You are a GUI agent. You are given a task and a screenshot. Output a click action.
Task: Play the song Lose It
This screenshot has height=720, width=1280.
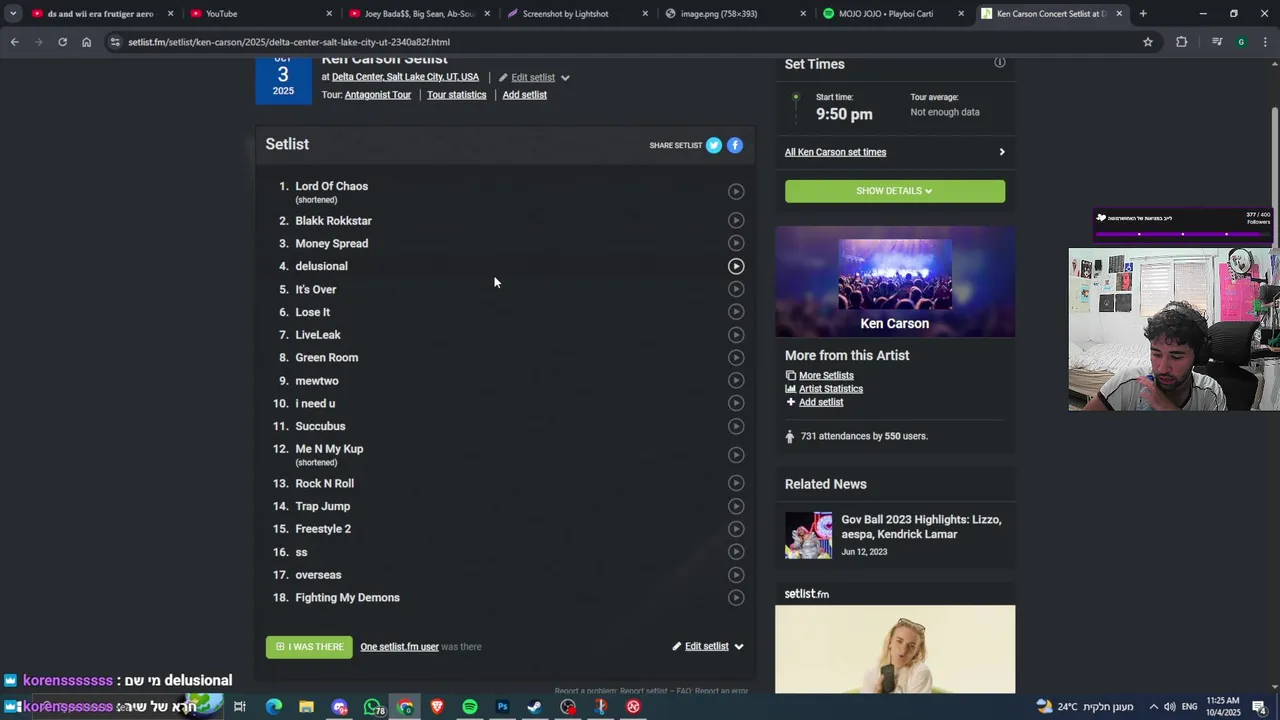click(736, 312)
